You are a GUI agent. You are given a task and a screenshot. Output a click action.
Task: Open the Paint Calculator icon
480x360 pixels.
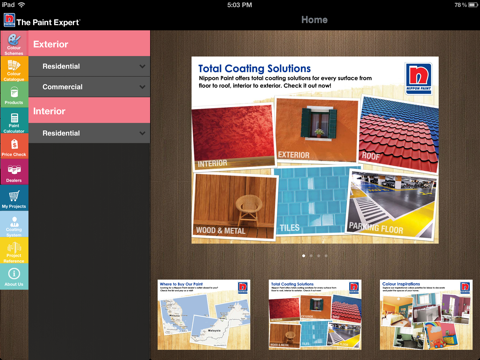point(14,121)
